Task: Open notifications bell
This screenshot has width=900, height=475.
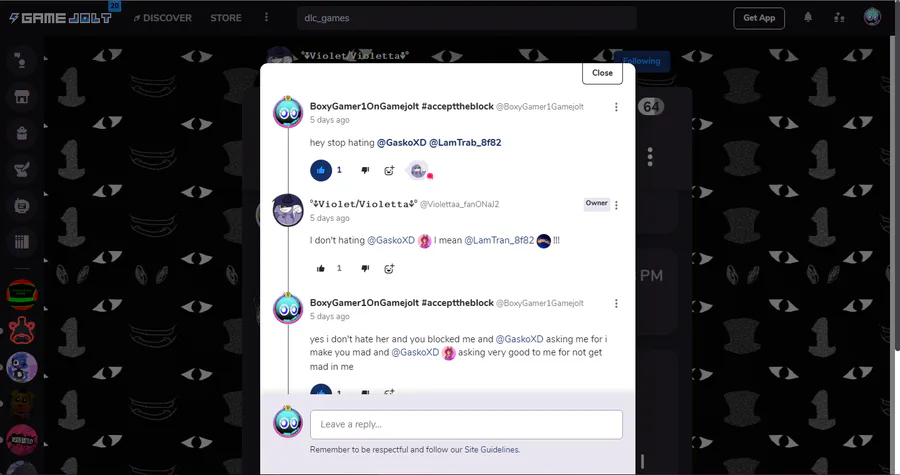Action: 808,17
